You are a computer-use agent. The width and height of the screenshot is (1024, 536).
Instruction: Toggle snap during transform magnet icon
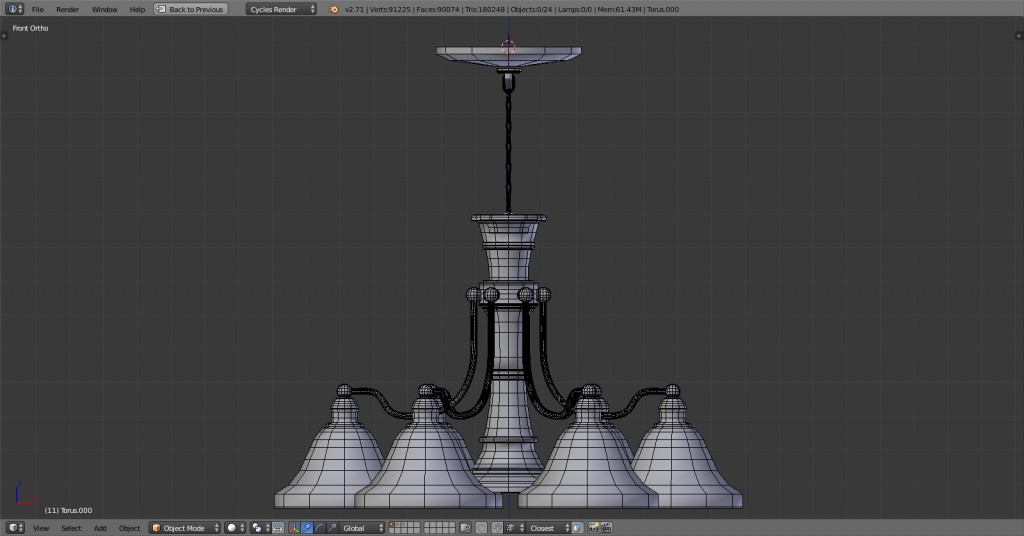(x=497, y=528)
